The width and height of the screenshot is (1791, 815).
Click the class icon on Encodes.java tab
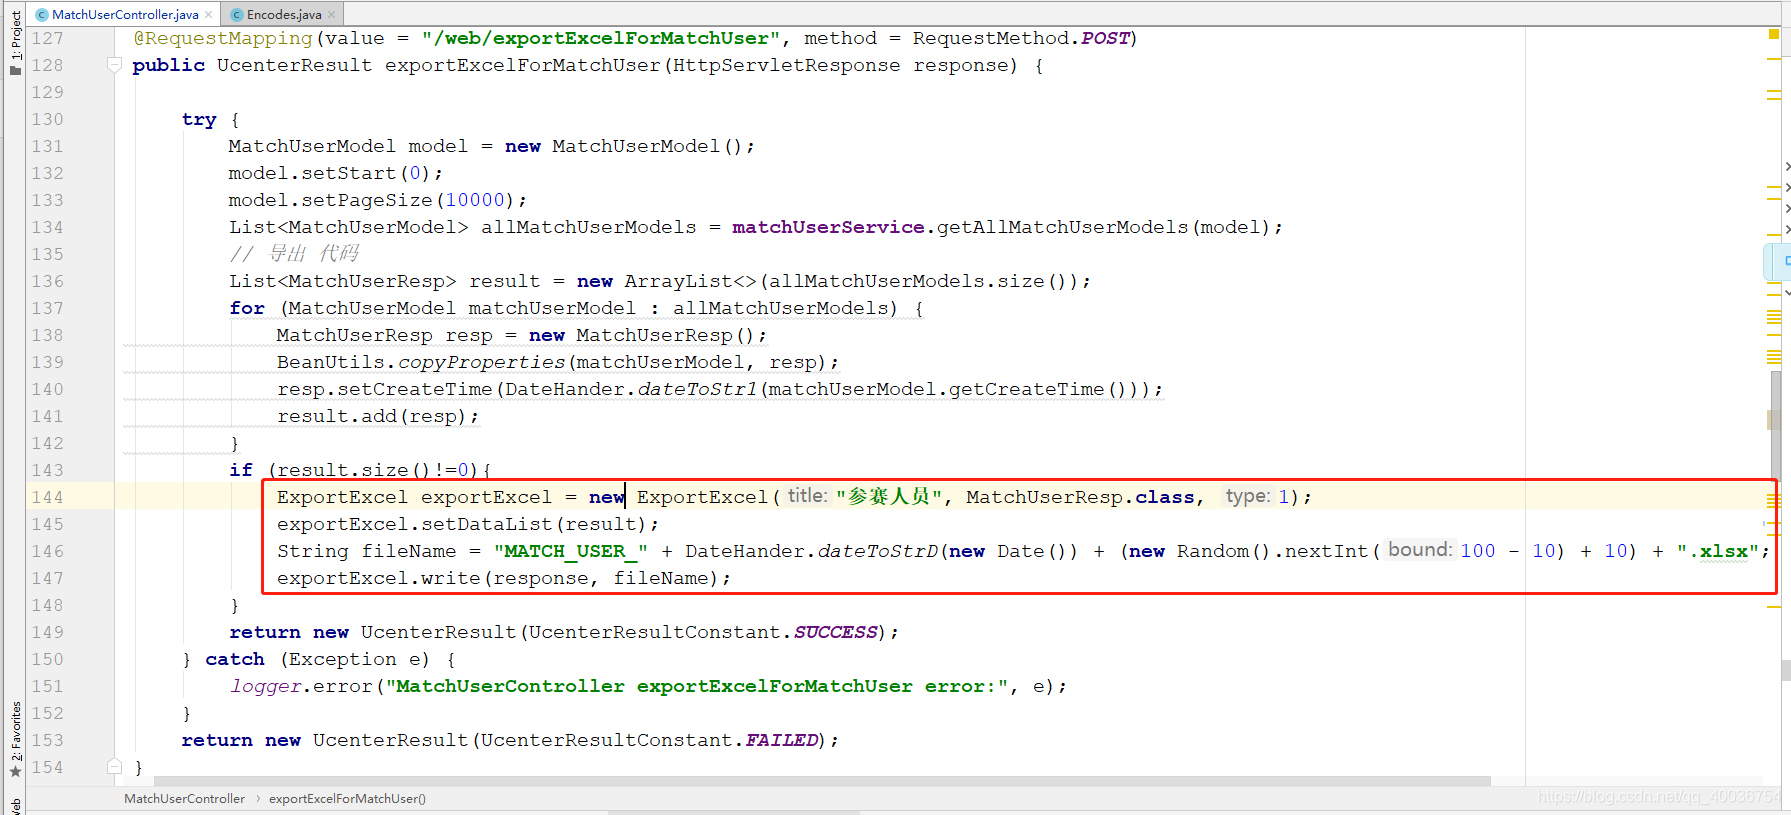237,14
